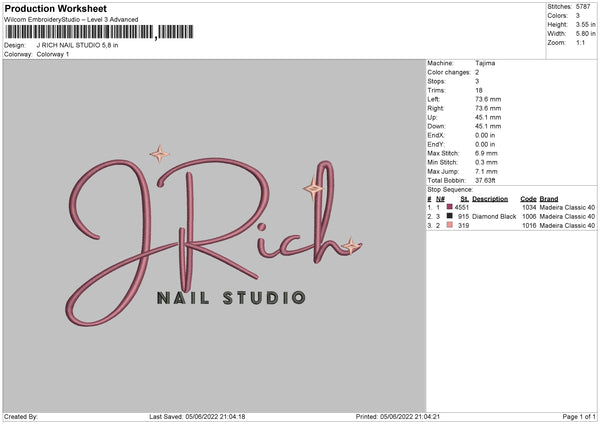Click the NAIL STUDIO text in the design
The width and height of the screenshot is (600, 424).
point(230,297)
